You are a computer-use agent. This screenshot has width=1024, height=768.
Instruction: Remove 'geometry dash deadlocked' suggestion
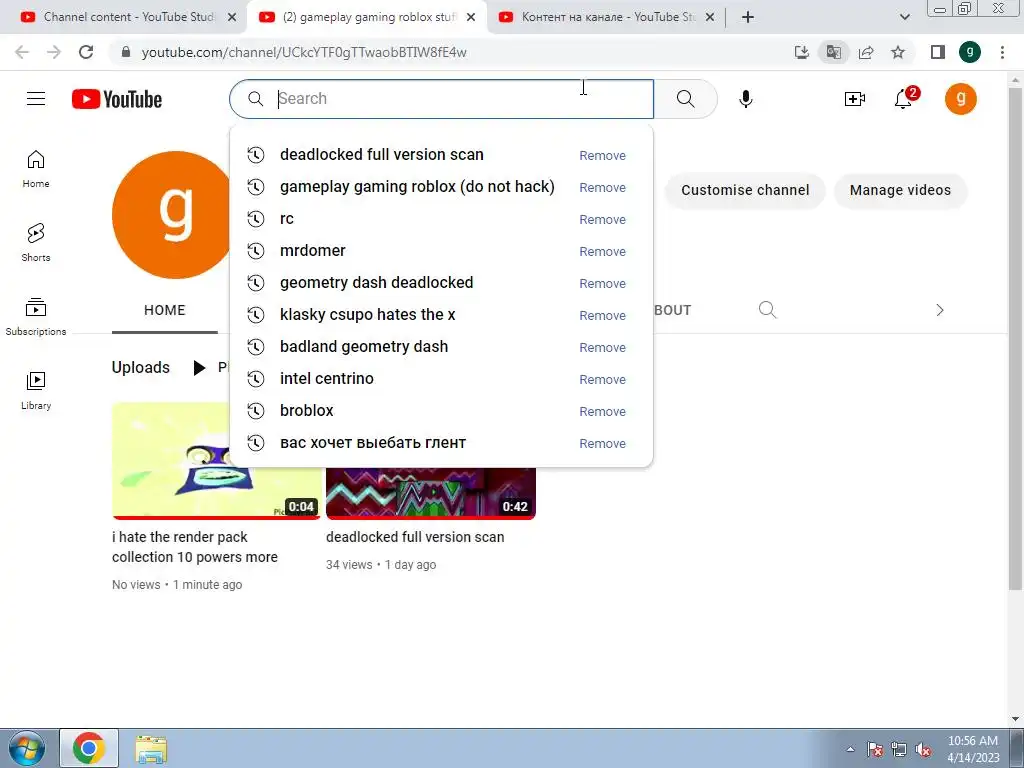pyautogui.click(x=602, y=283)
